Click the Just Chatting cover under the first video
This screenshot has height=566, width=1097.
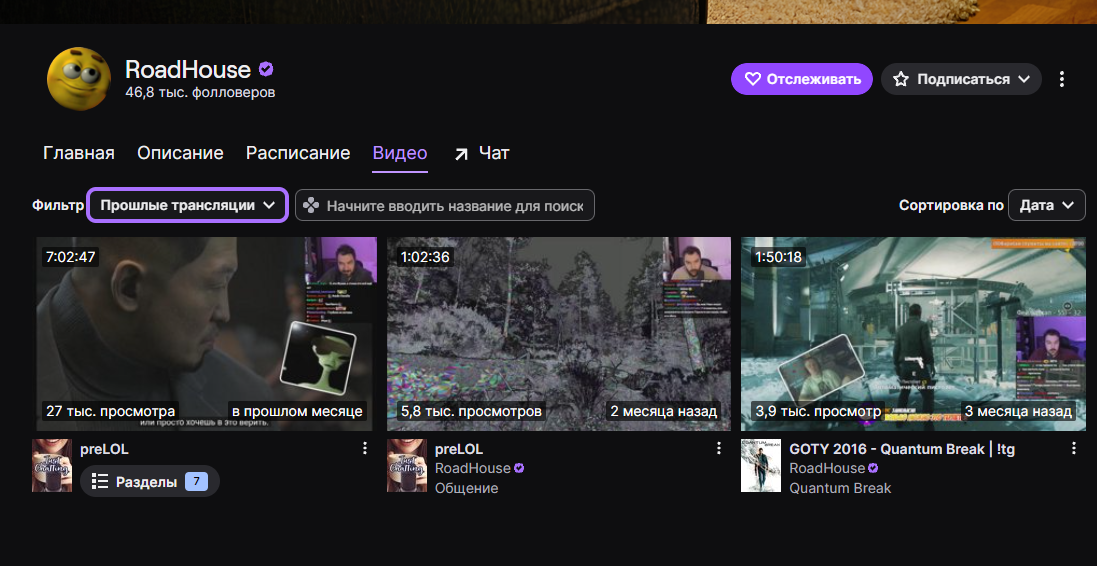(52, 465)
